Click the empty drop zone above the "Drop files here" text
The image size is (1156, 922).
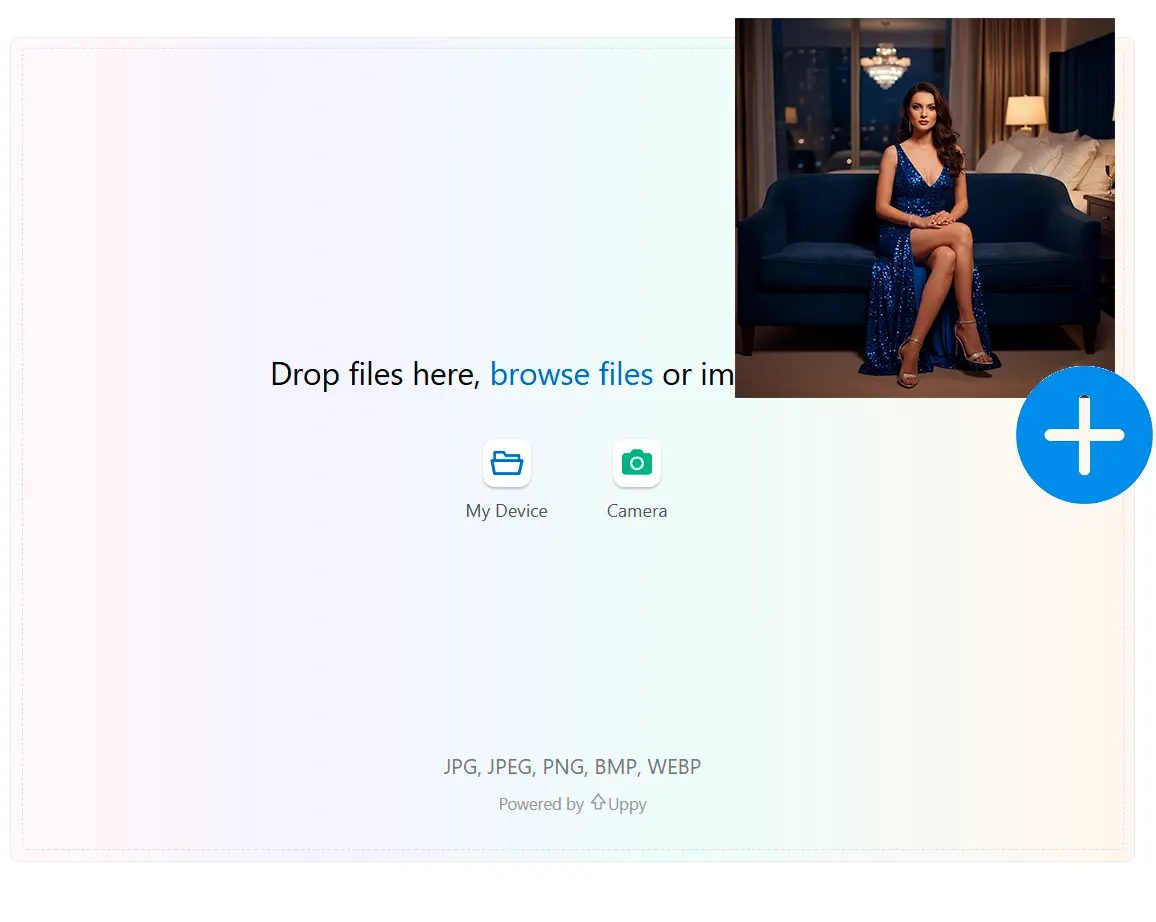click(x=400, y=200)
